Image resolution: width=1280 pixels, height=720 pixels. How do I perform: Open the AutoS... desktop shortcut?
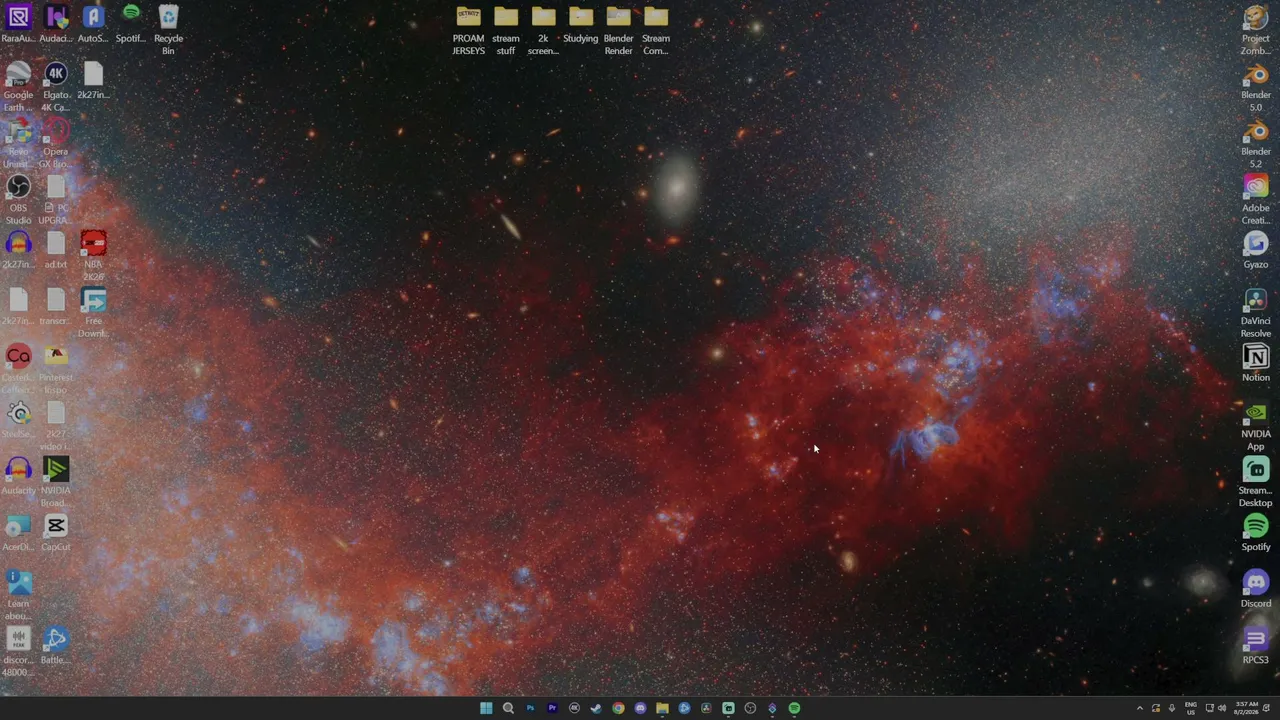pyautogui.click(x=93, y=24)
